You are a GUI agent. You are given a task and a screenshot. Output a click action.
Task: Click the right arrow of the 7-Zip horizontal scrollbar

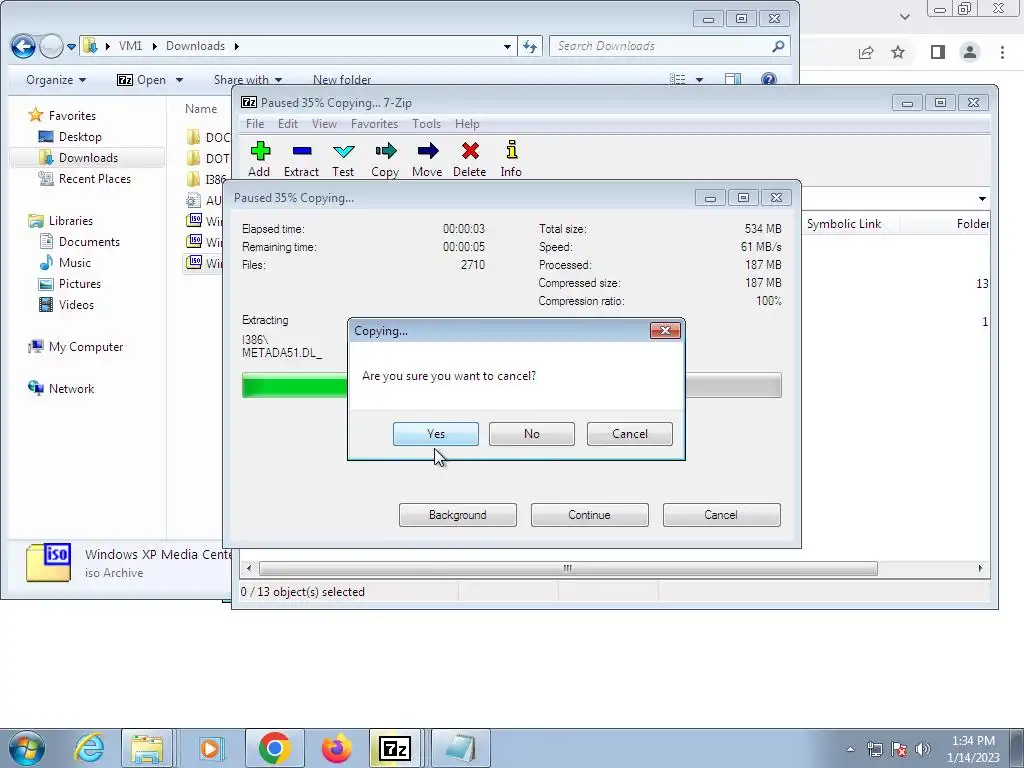(x=980, y=568)
